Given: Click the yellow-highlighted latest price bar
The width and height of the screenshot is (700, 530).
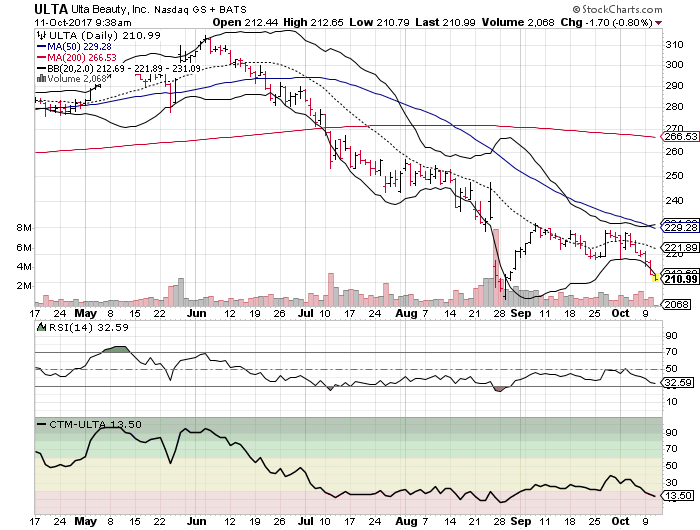Looking at the screenshot, I should coord(655,277).
